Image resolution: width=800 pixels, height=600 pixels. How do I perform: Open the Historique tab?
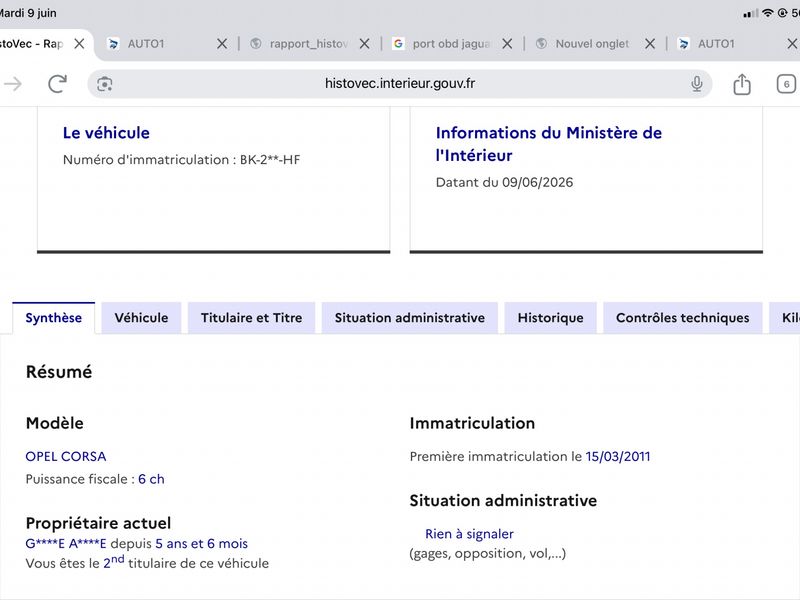click(x=551, y=318)
